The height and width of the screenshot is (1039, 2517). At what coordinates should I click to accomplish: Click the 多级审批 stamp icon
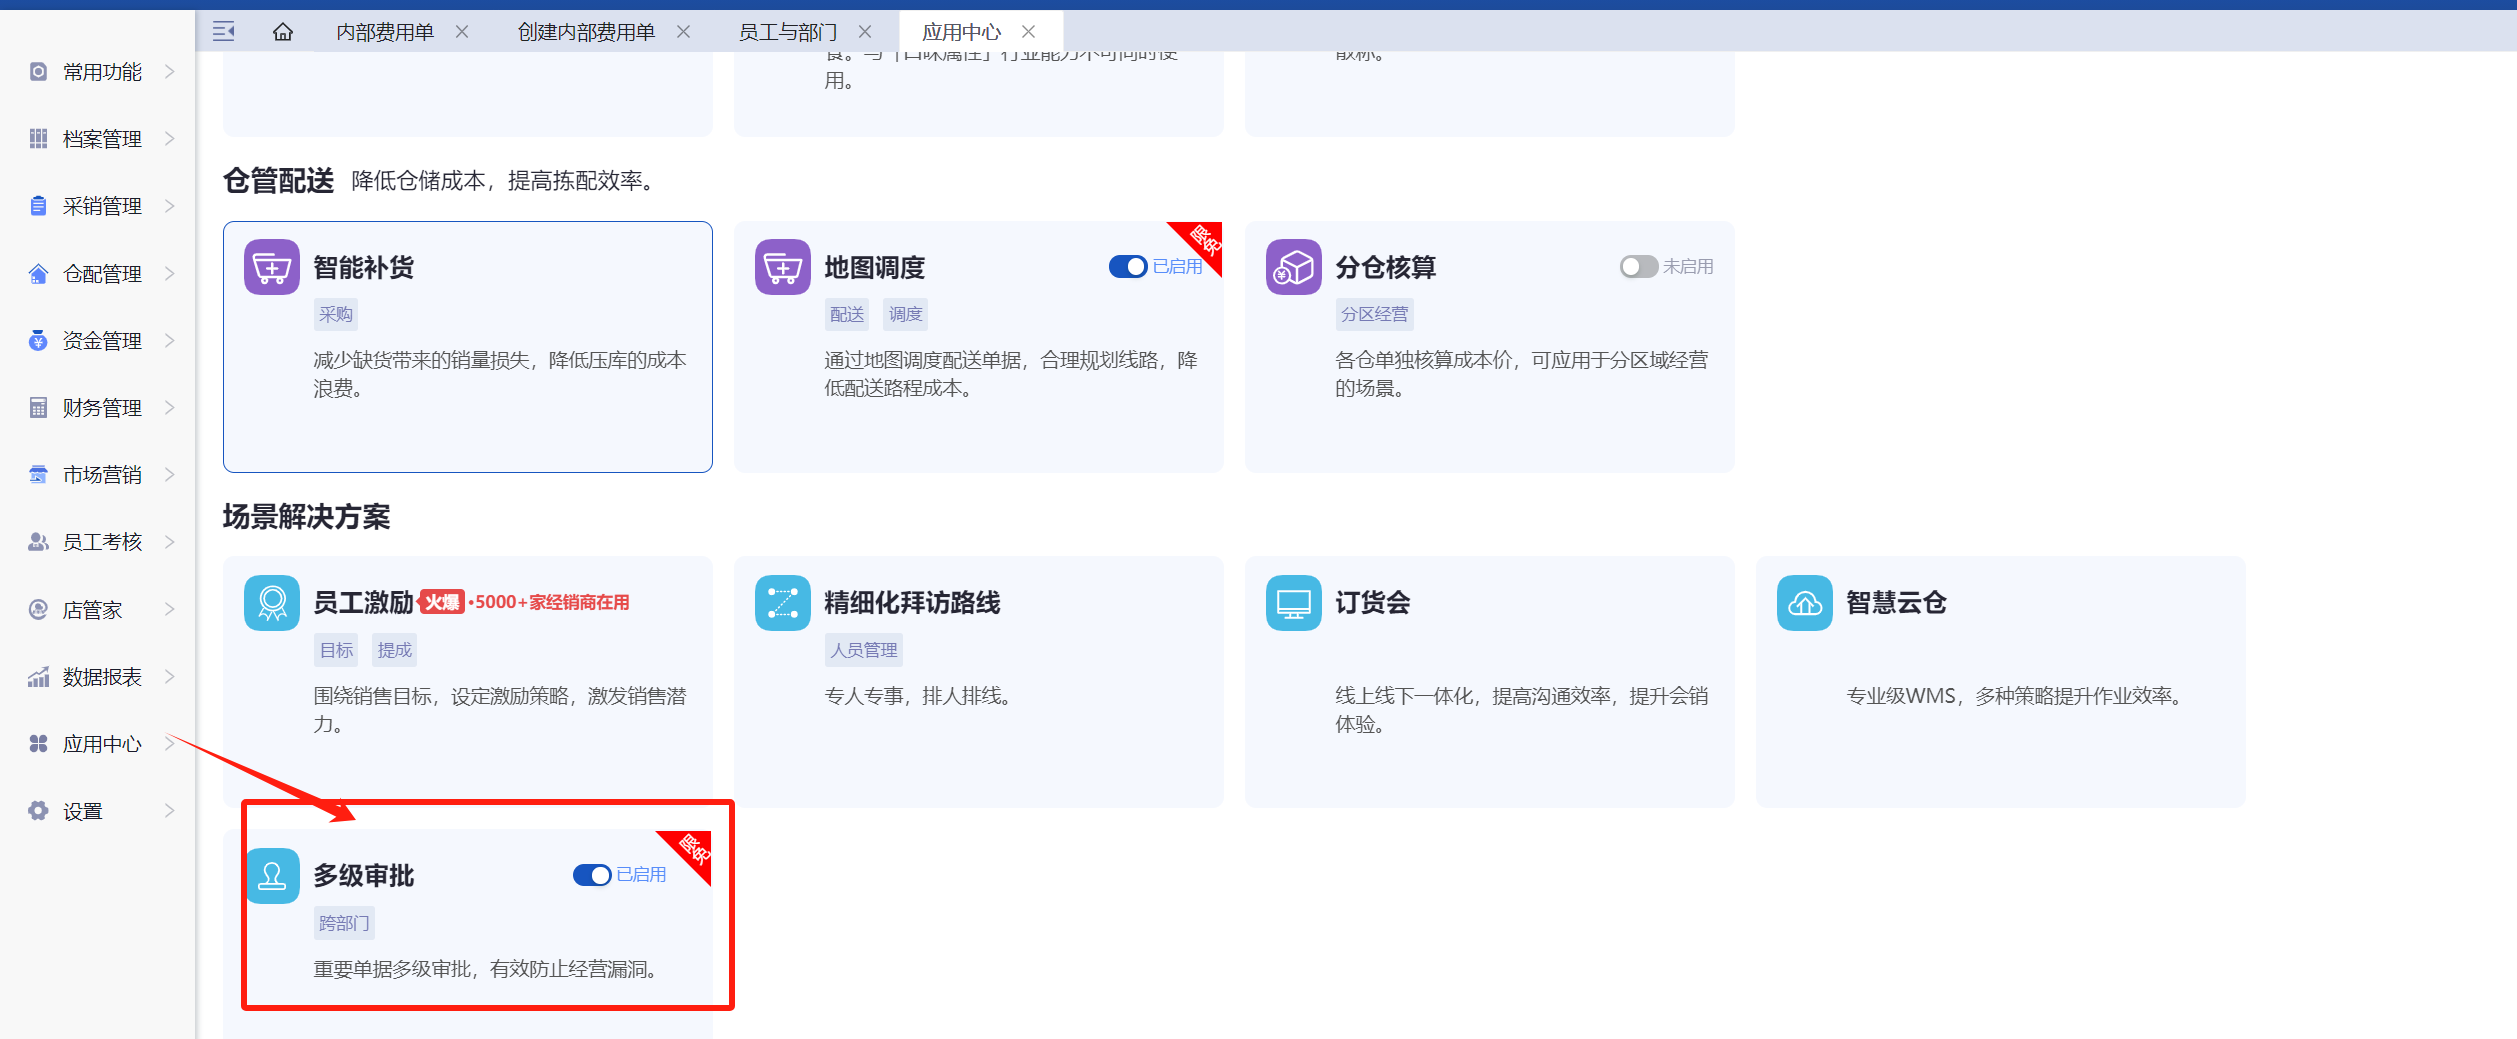tap(272, 876)
